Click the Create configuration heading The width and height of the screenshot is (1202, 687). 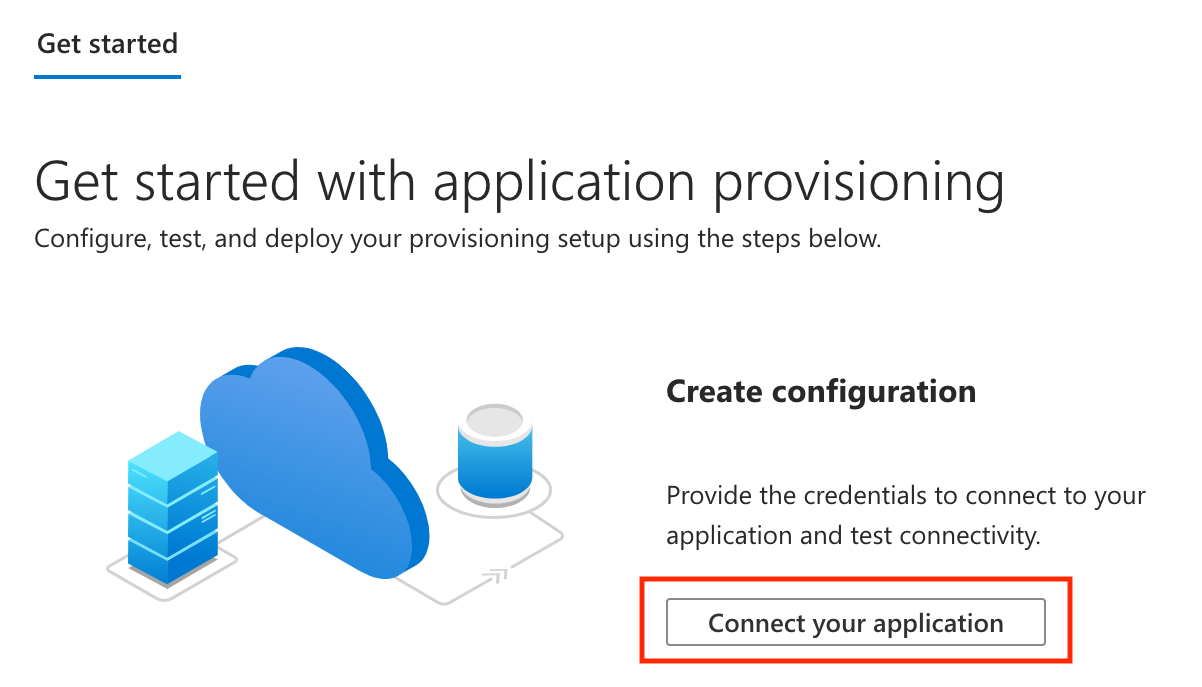[820, 391]
